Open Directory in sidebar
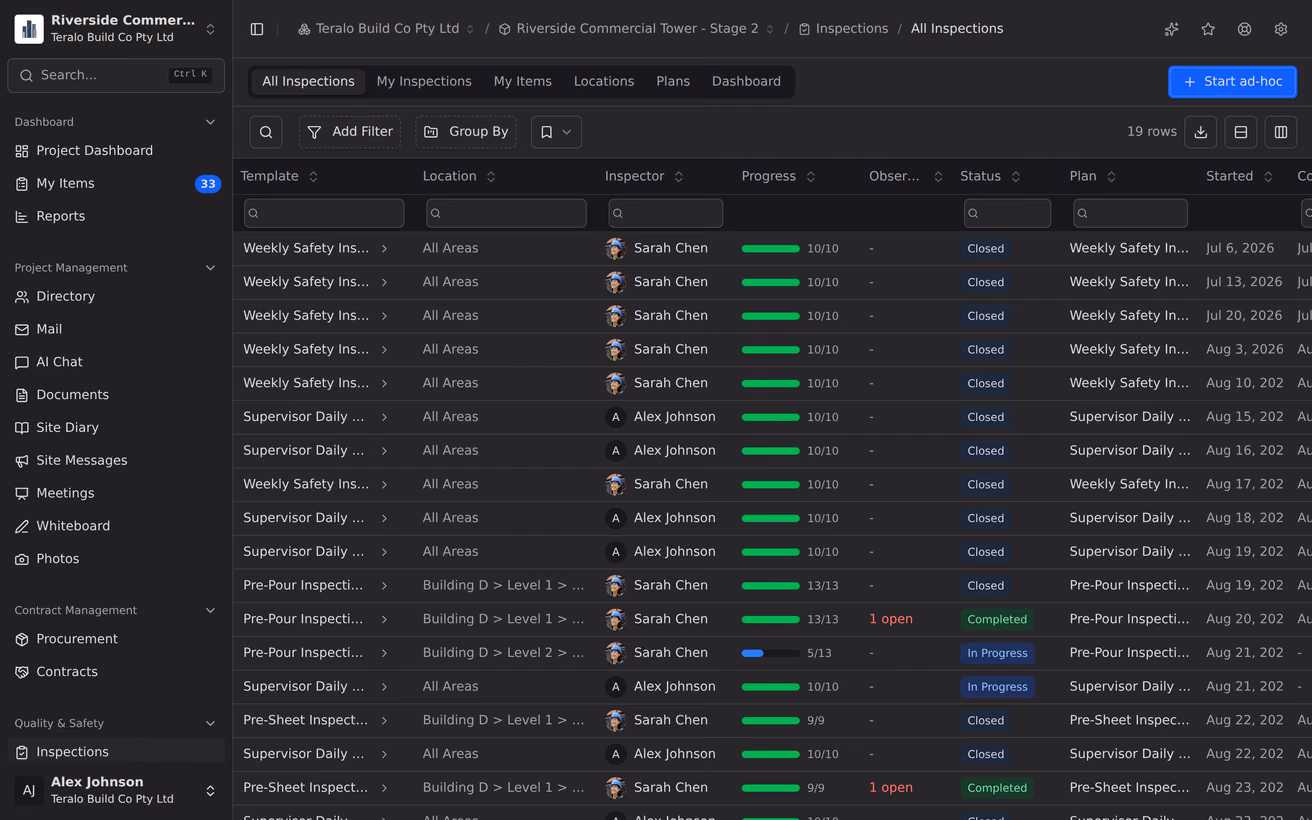This screenshot has height=820, width=1312. 116,297
